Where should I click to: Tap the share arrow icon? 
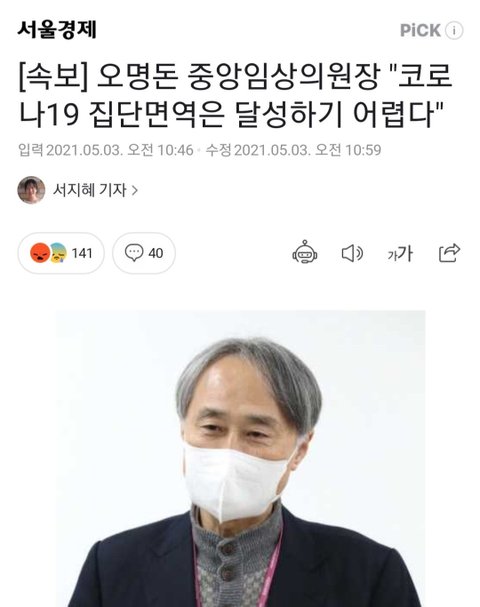449,253
